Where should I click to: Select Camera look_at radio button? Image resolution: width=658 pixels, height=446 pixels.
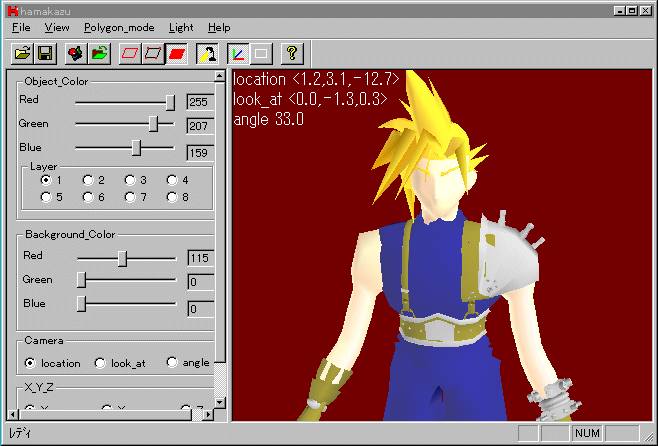click(x=100, y=363)
